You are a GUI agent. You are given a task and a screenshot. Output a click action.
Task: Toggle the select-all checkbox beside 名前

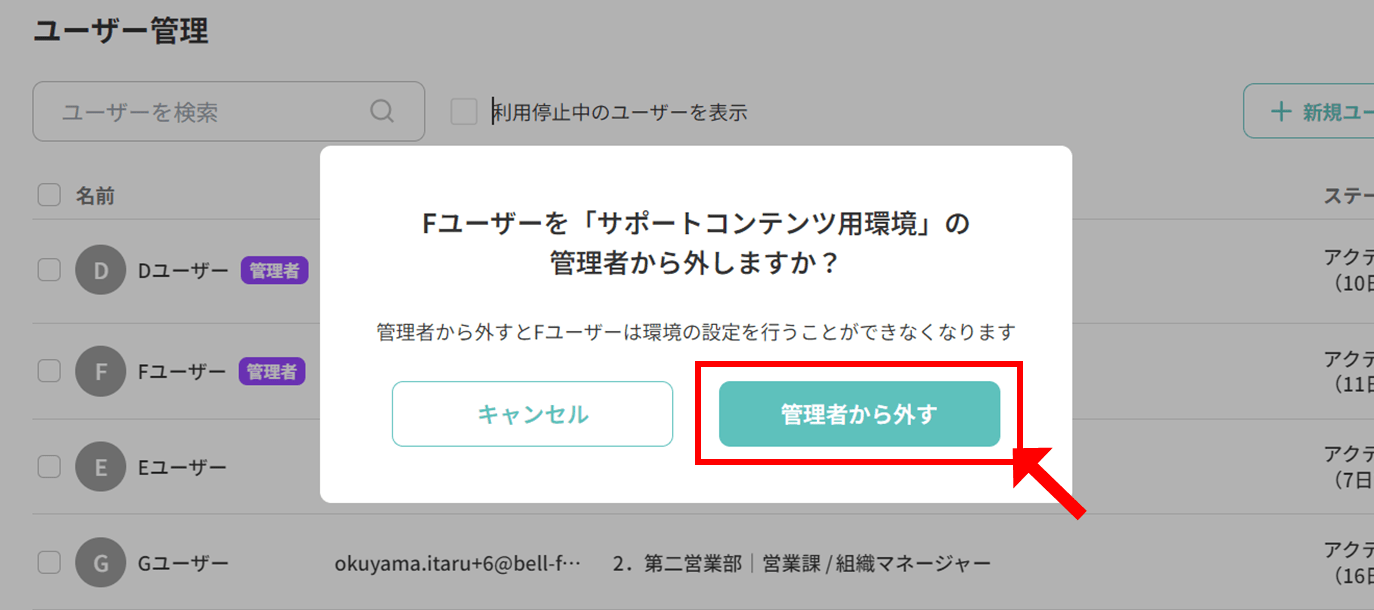coord(49,195)
